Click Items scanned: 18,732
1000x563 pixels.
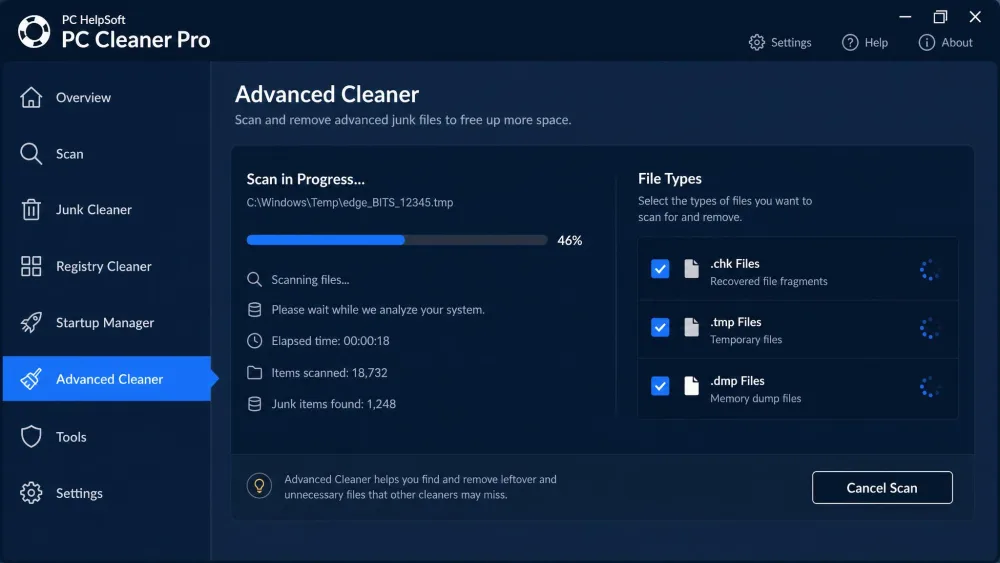click(329, 372)
